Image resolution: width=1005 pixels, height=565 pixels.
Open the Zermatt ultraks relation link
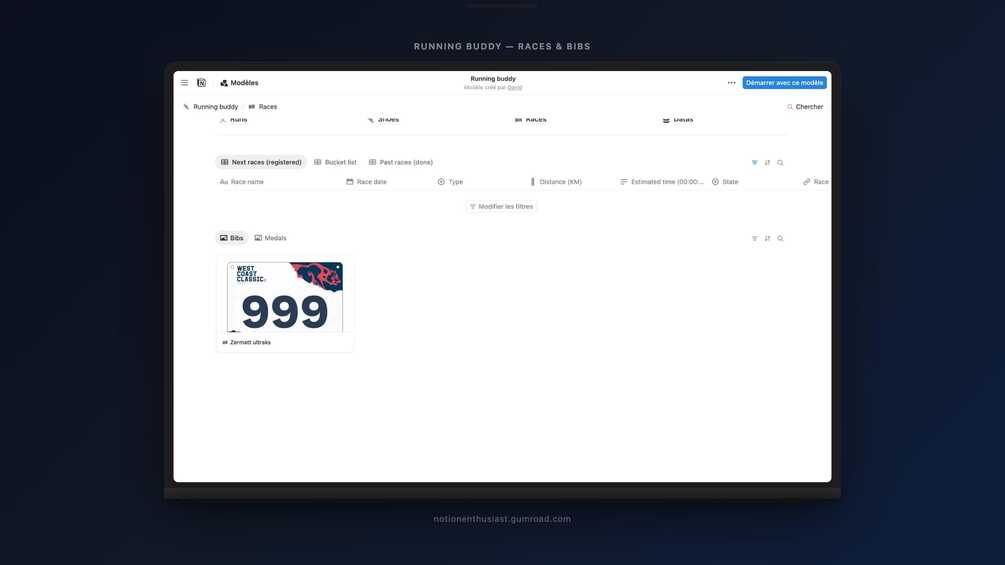246,343
